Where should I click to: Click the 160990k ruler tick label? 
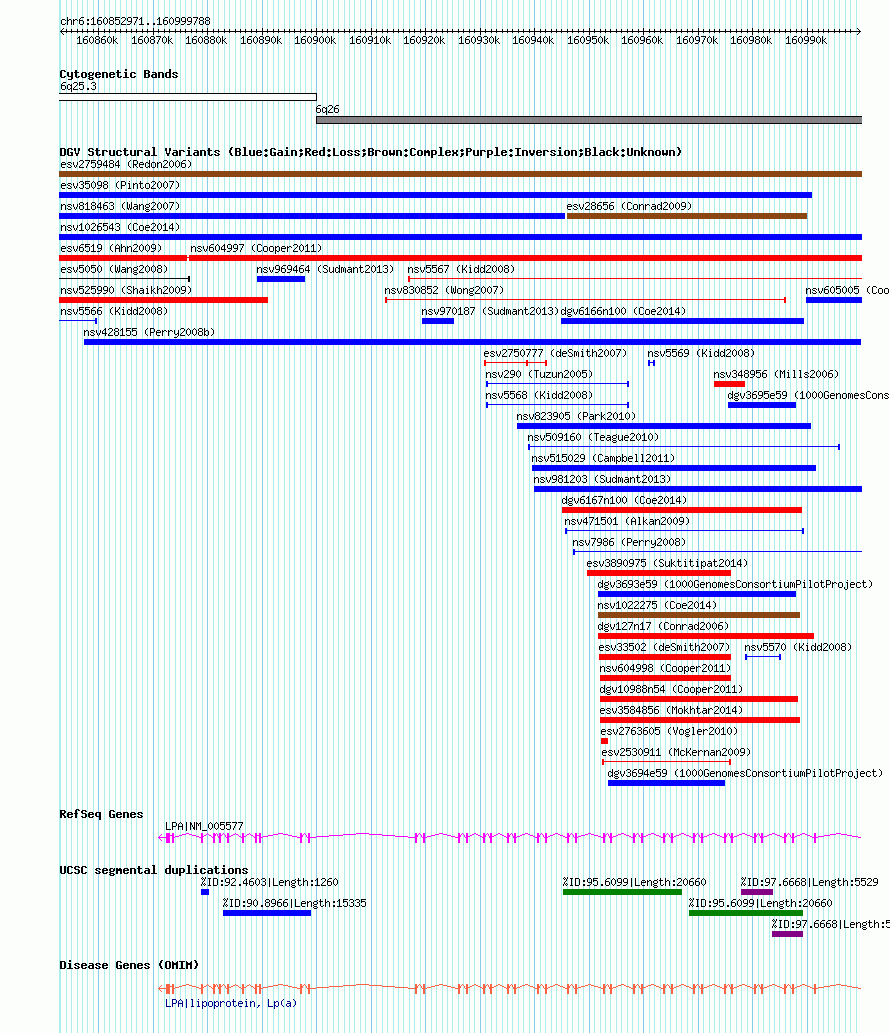[x=806, y=40]
